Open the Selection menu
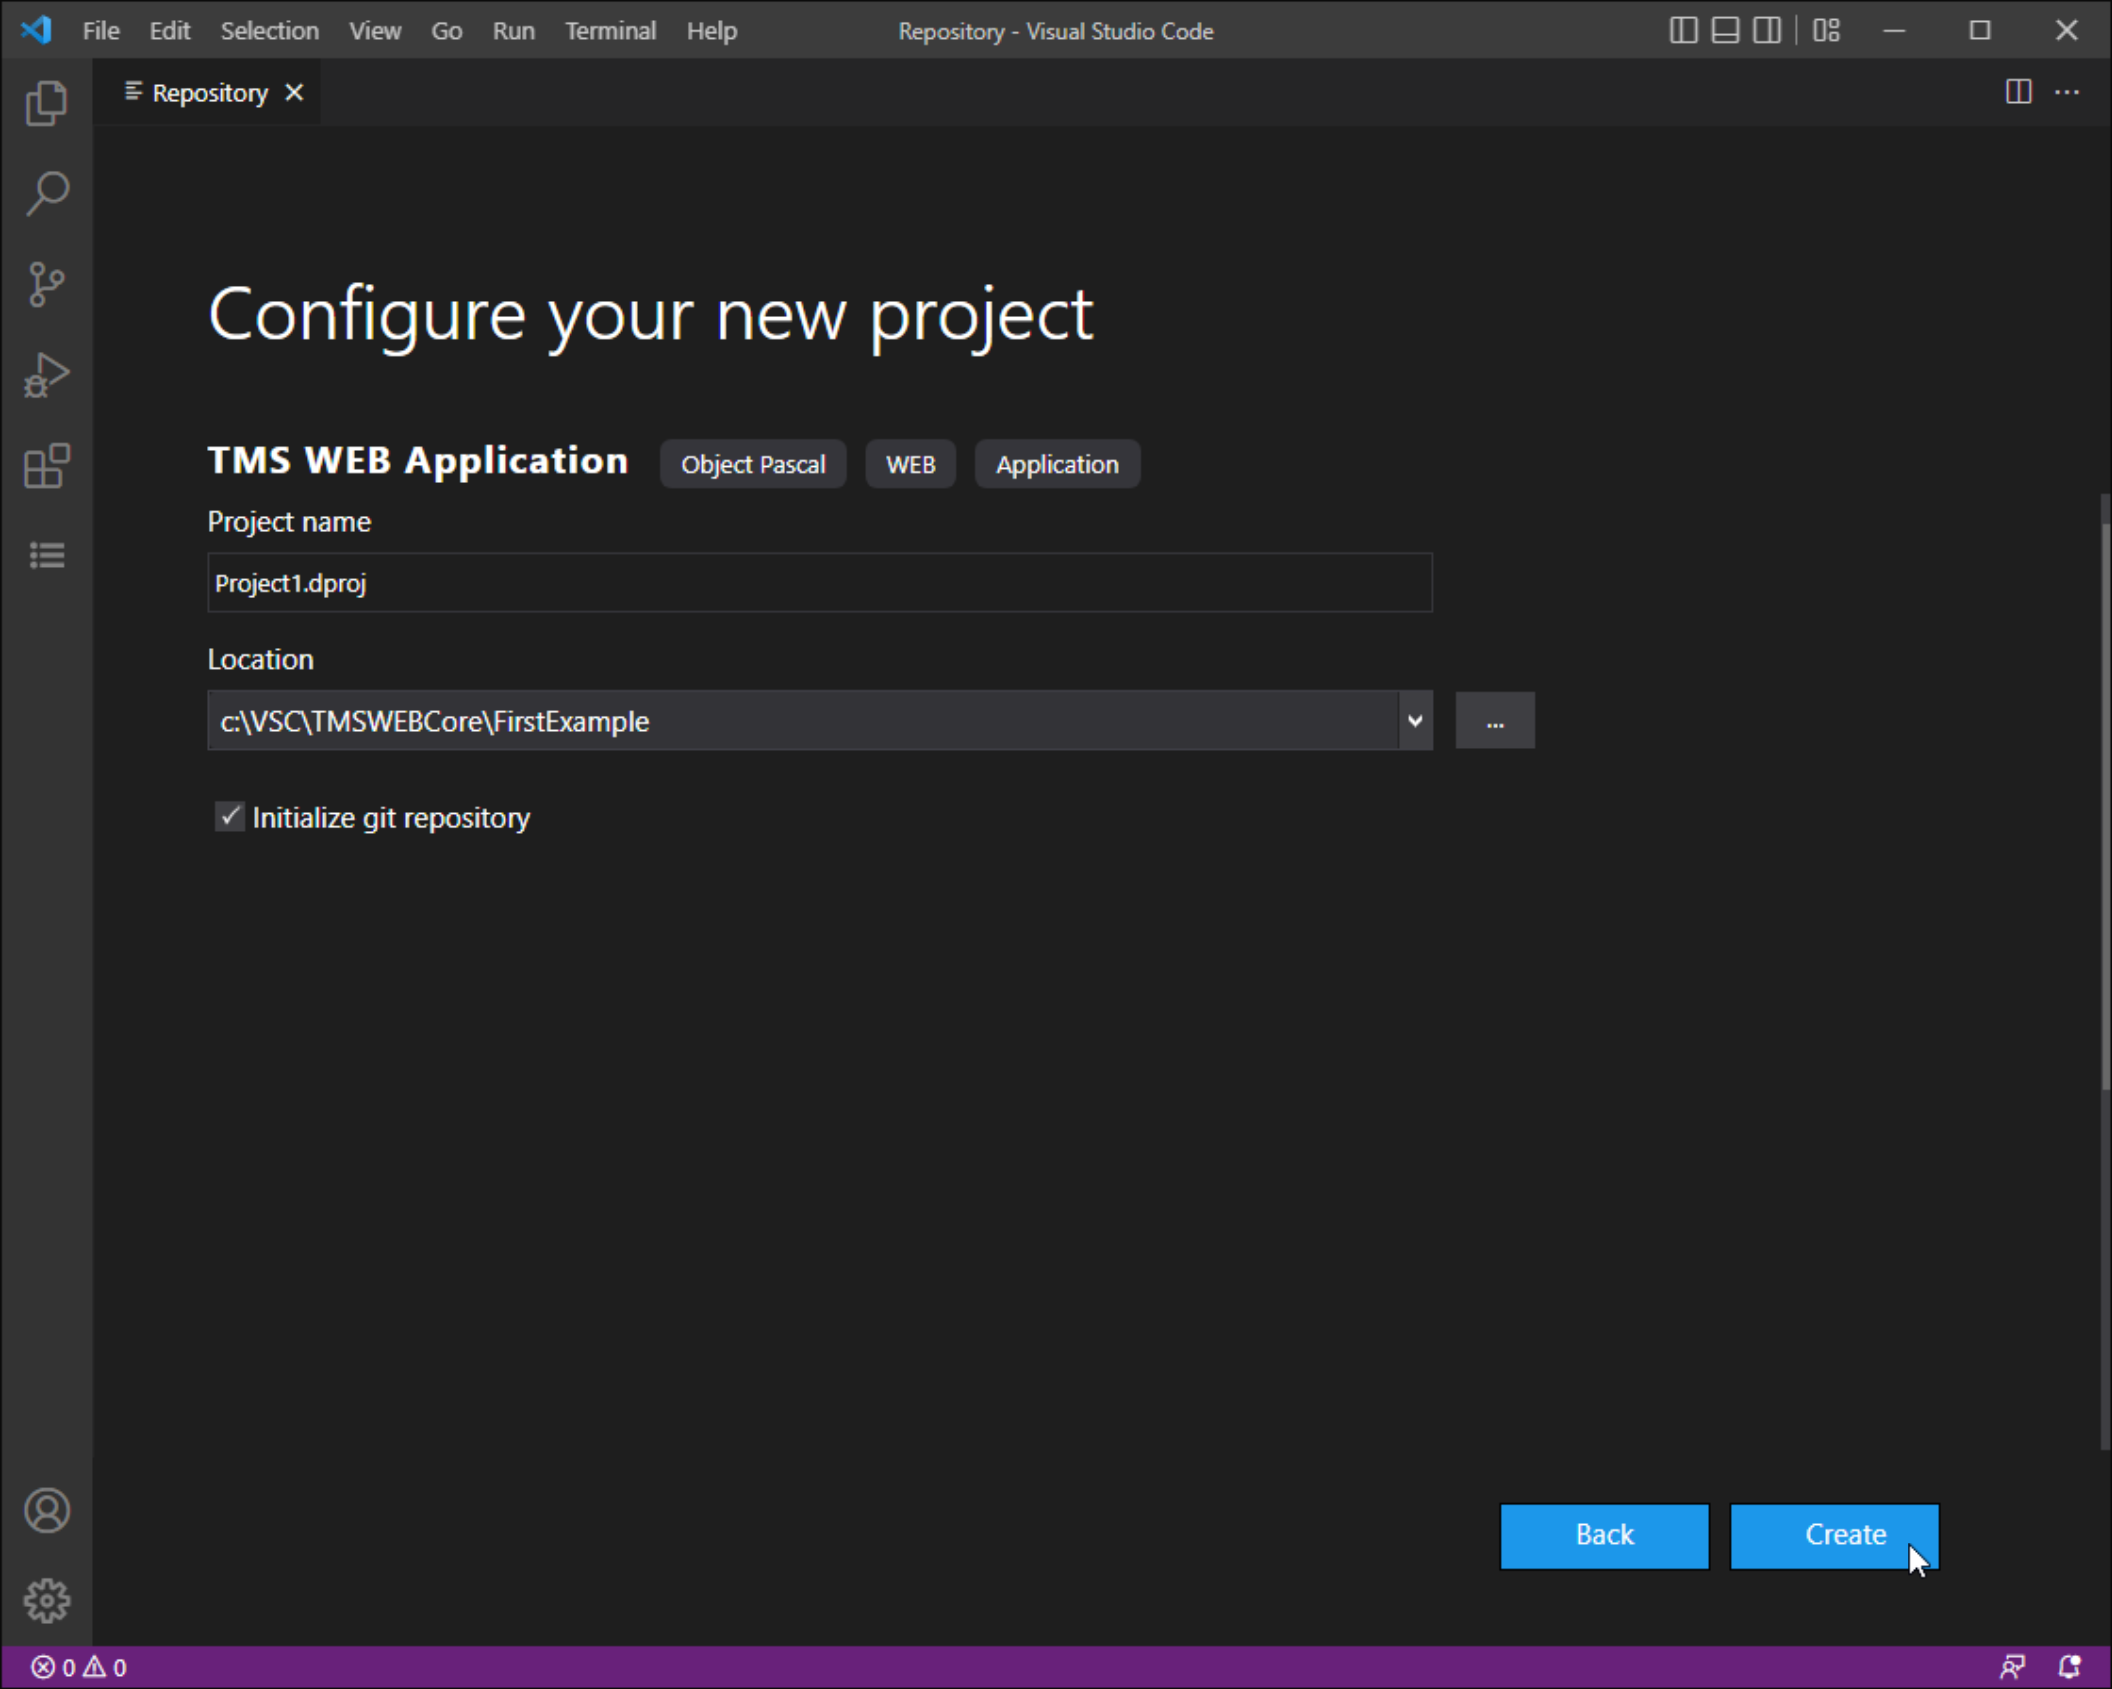 [x=269, y=31]
